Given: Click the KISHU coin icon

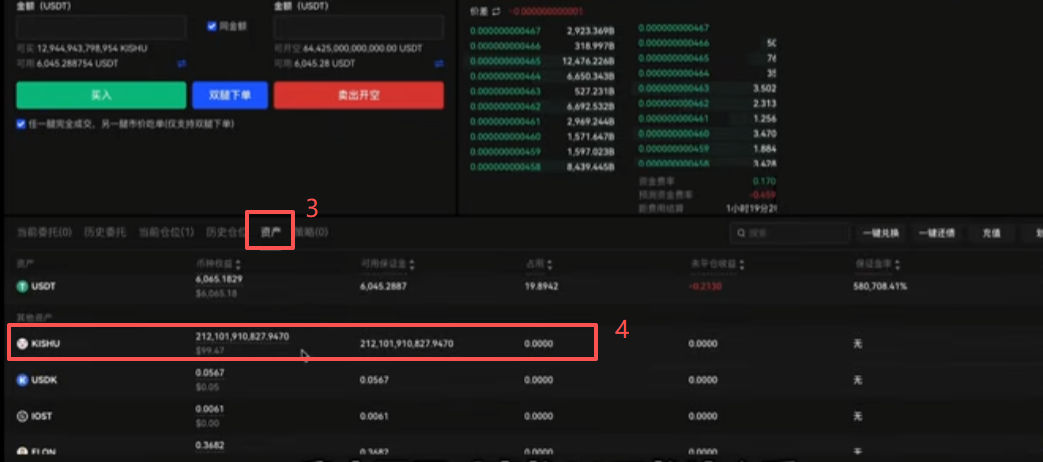Looking at the screenshot, I should pos(22,344).
